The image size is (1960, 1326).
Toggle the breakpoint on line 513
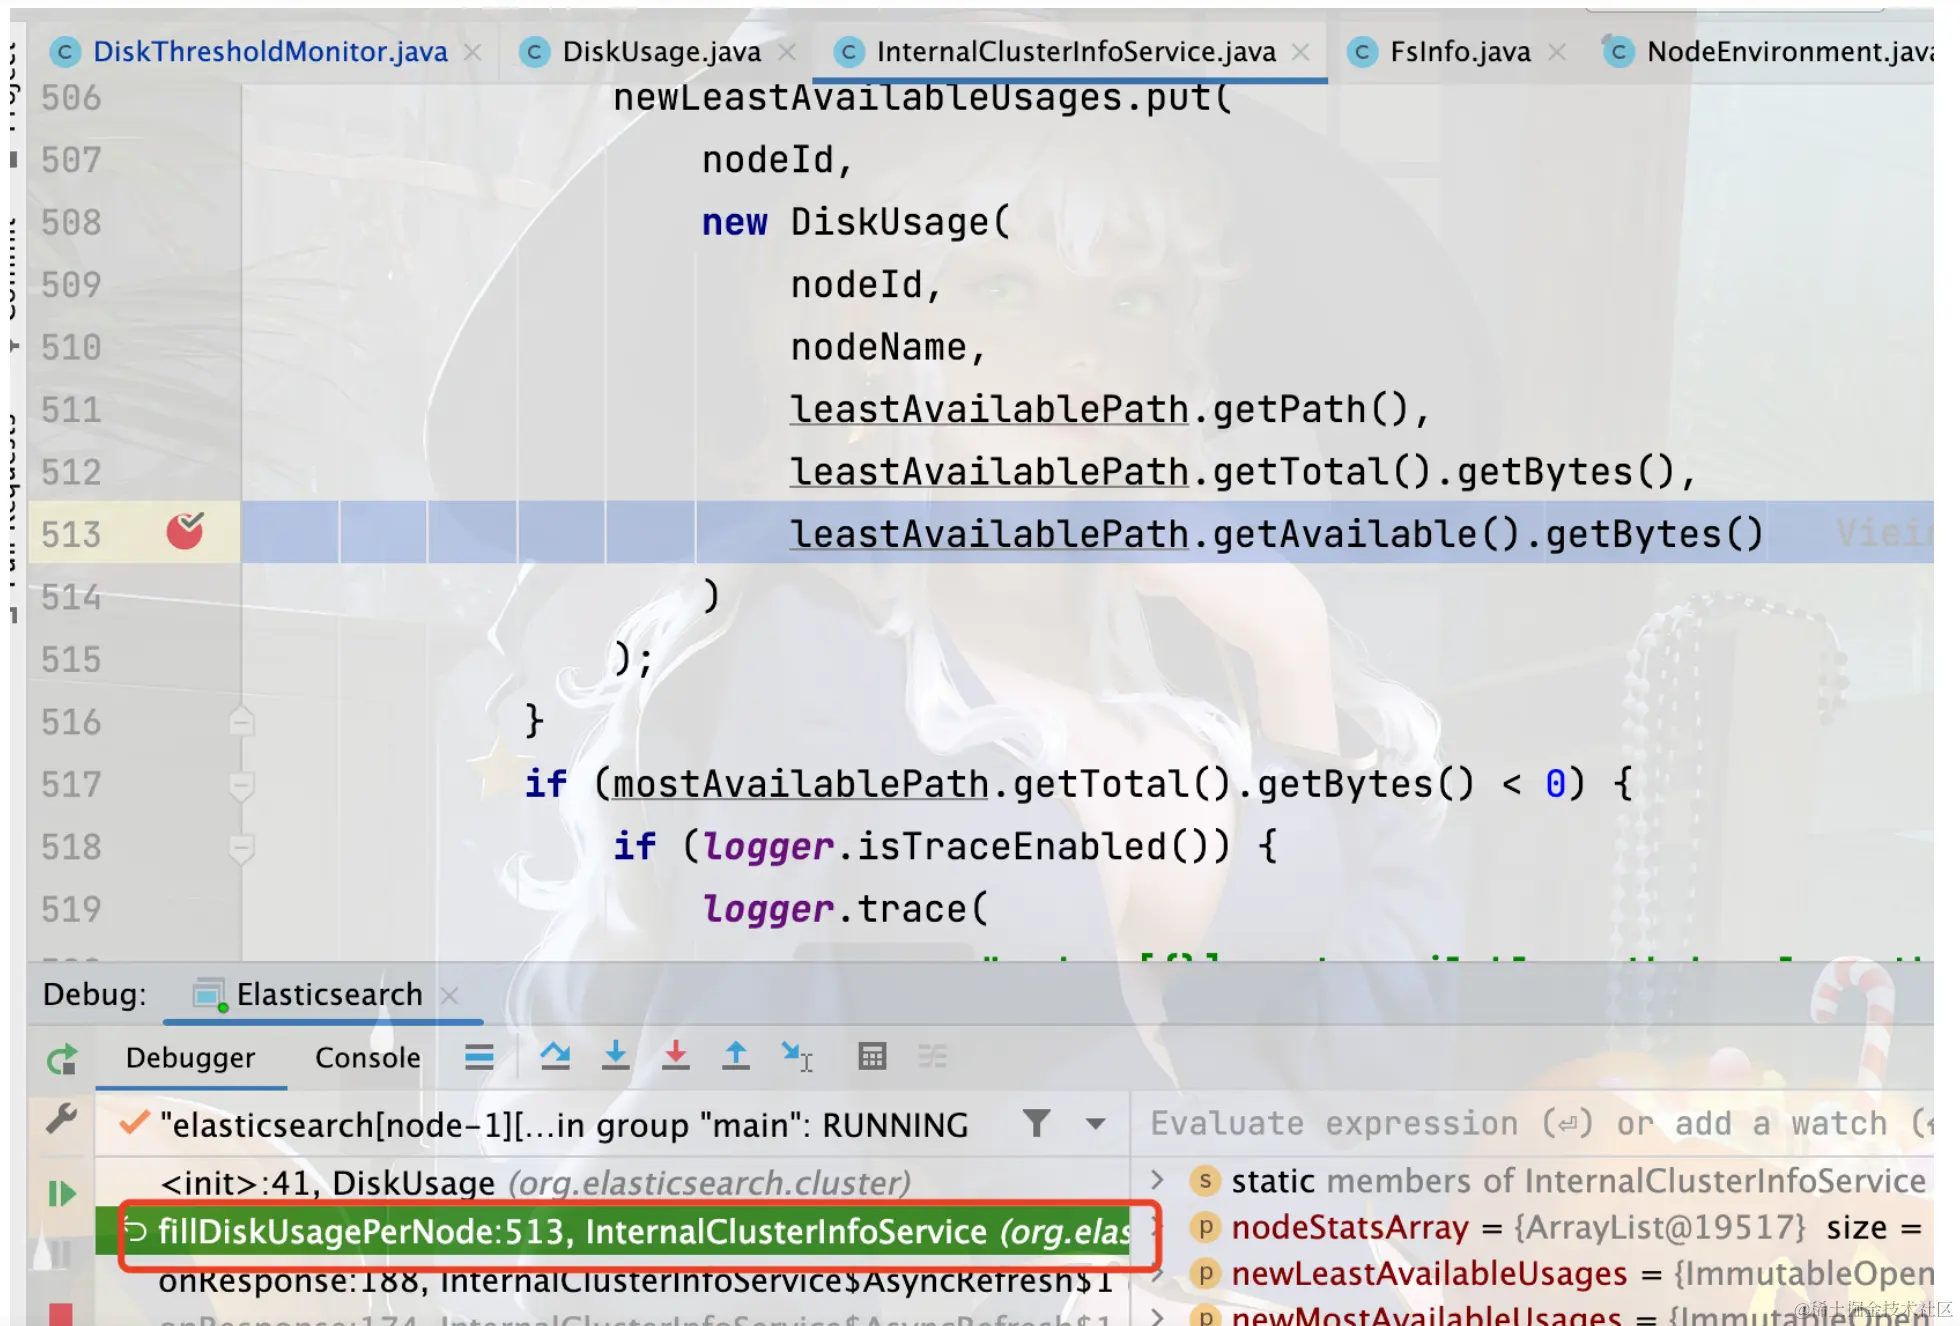pyautogui.click(x=185, y=532)
